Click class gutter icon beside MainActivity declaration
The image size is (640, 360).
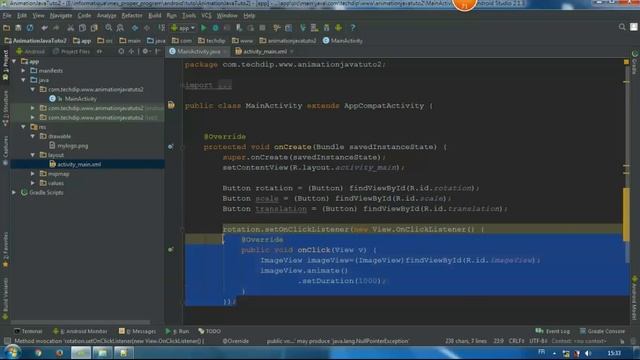pyautogui.click(x=171, y=105)
